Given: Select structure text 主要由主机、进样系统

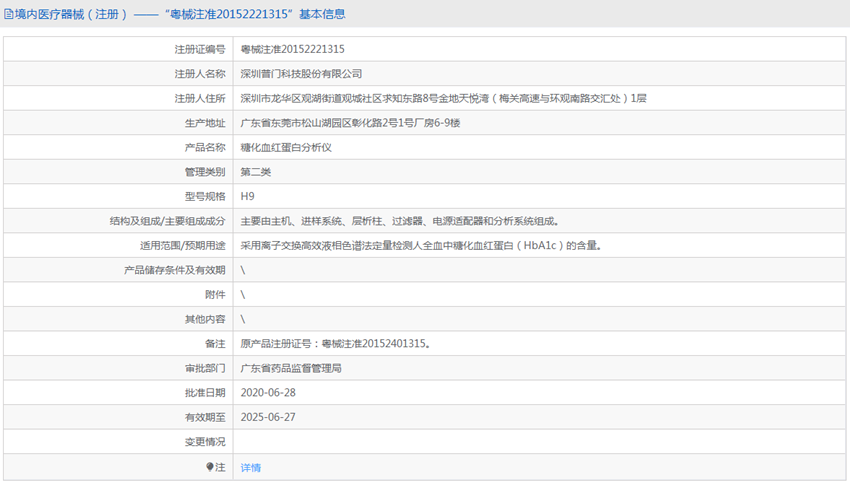Looking at the screenshot, I should click(400, 221).
